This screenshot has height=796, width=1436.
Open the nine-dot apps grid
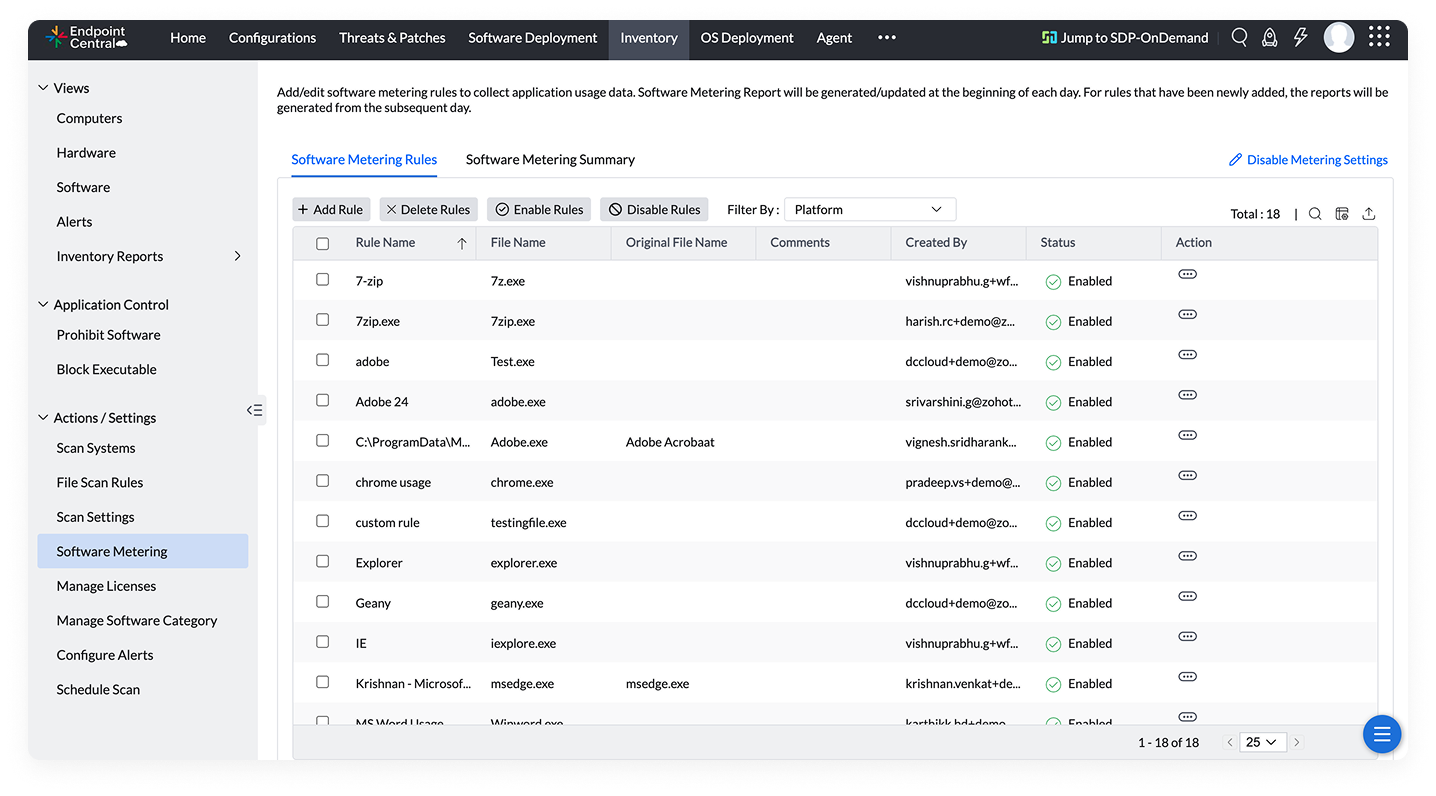[1379, 38]
